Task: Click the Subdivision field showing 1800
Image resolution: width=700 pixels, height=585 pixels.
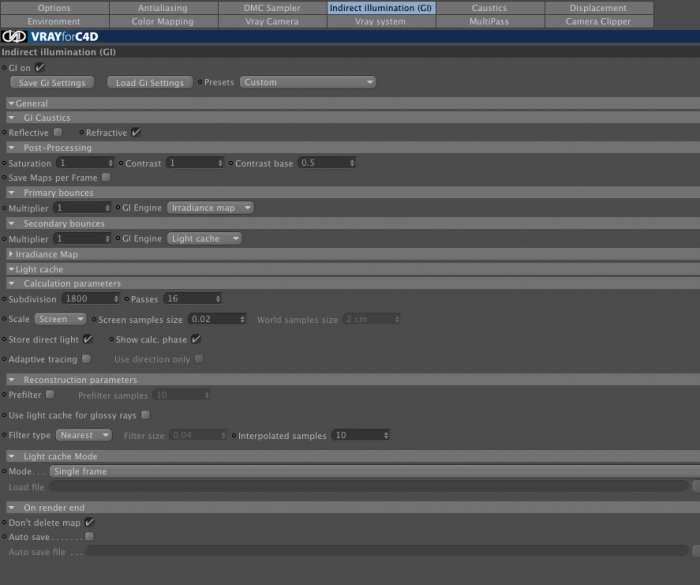Action: point(91,299)
